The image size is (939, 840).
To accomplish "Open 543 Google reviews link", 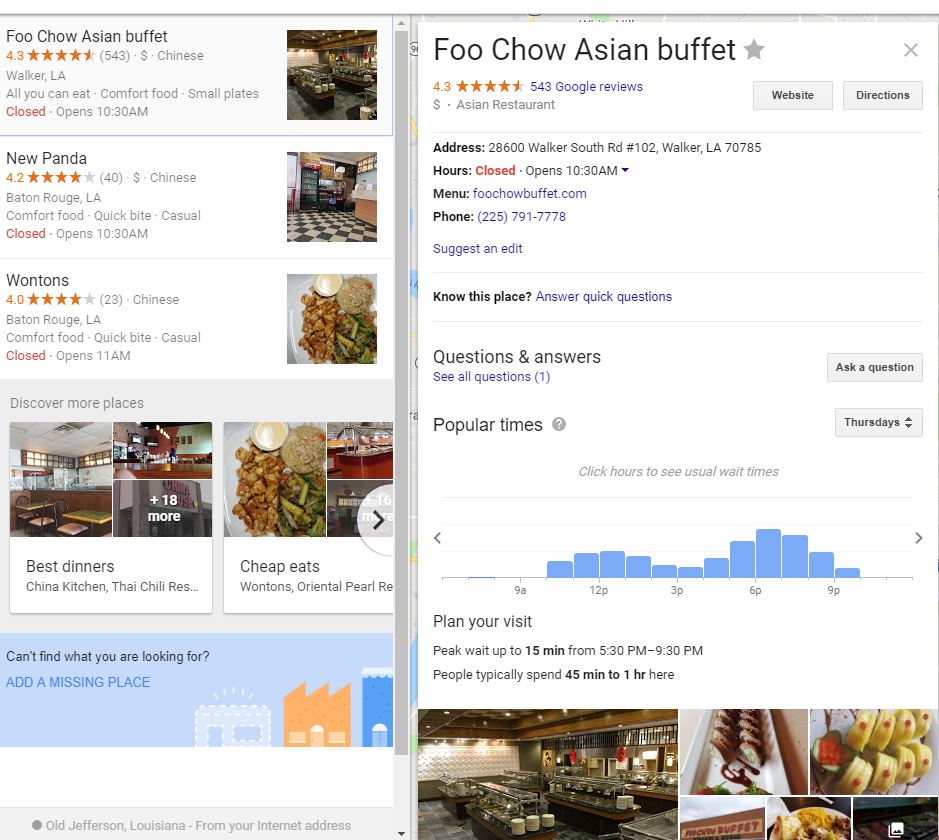I will (586, 86).
